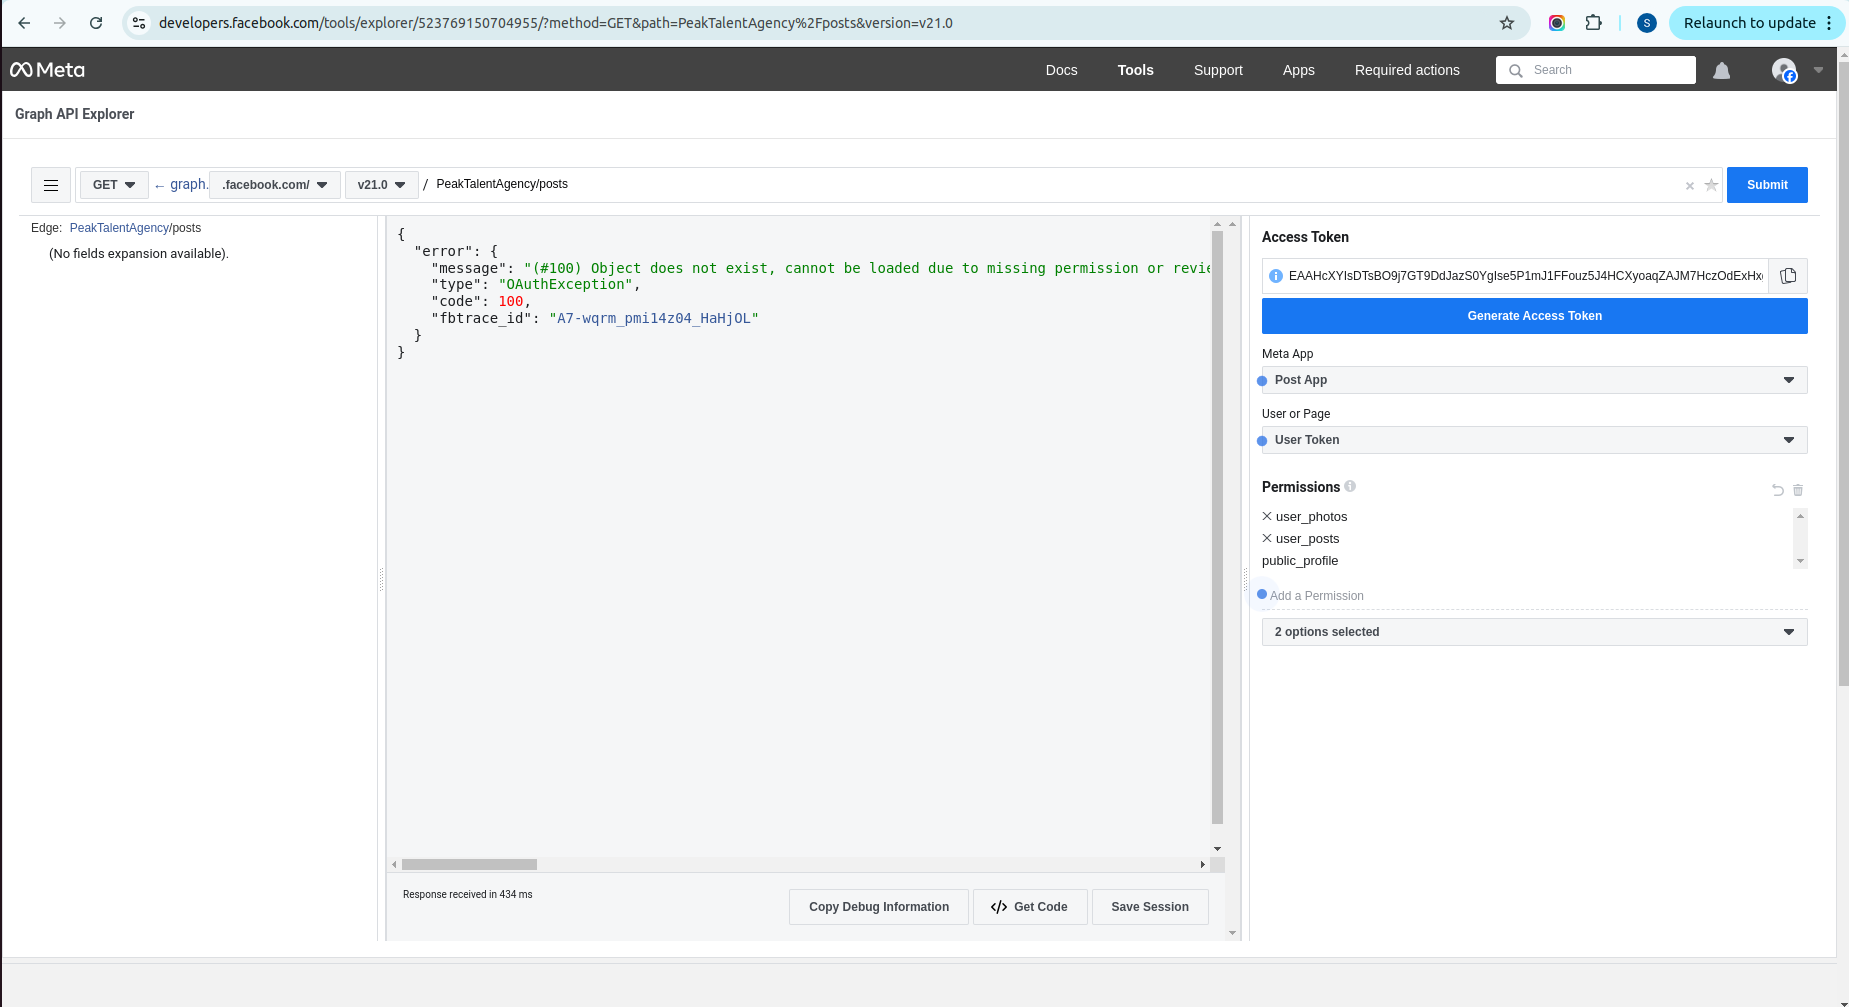Expand the User Token dropdown
This screenshot has width=1849, height=1007.
point(1534,440)
